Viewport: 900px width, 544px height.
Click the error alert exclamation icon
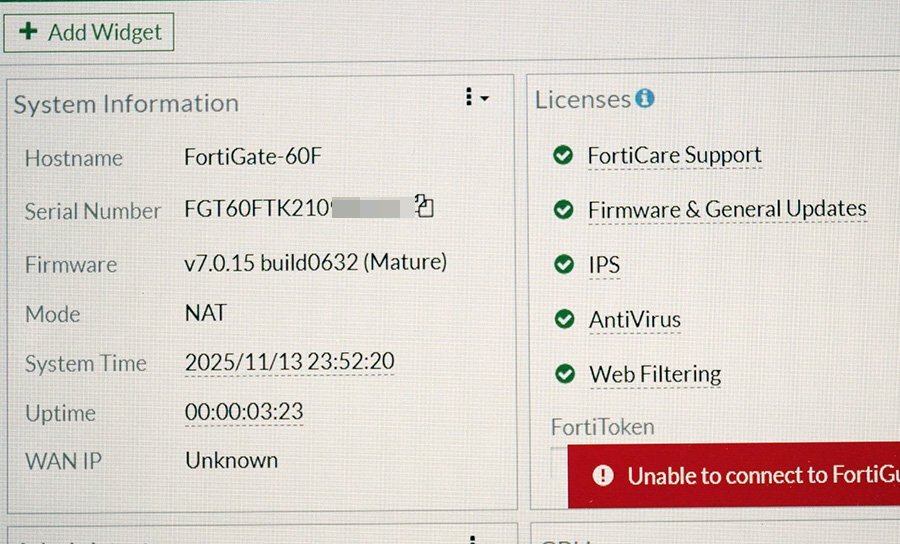click(x=602, y=475)
